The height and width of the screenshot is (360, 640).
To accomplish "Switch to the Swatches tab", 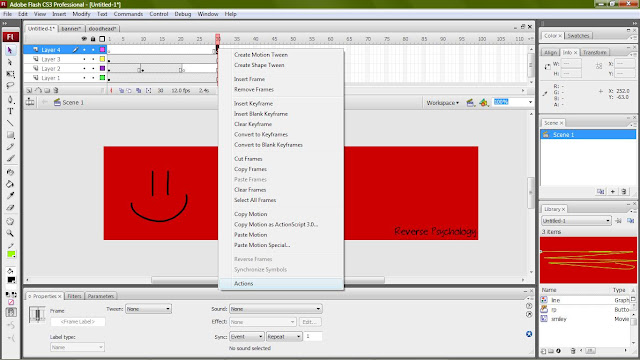I will pyautogui.click(x=578, y=36).
